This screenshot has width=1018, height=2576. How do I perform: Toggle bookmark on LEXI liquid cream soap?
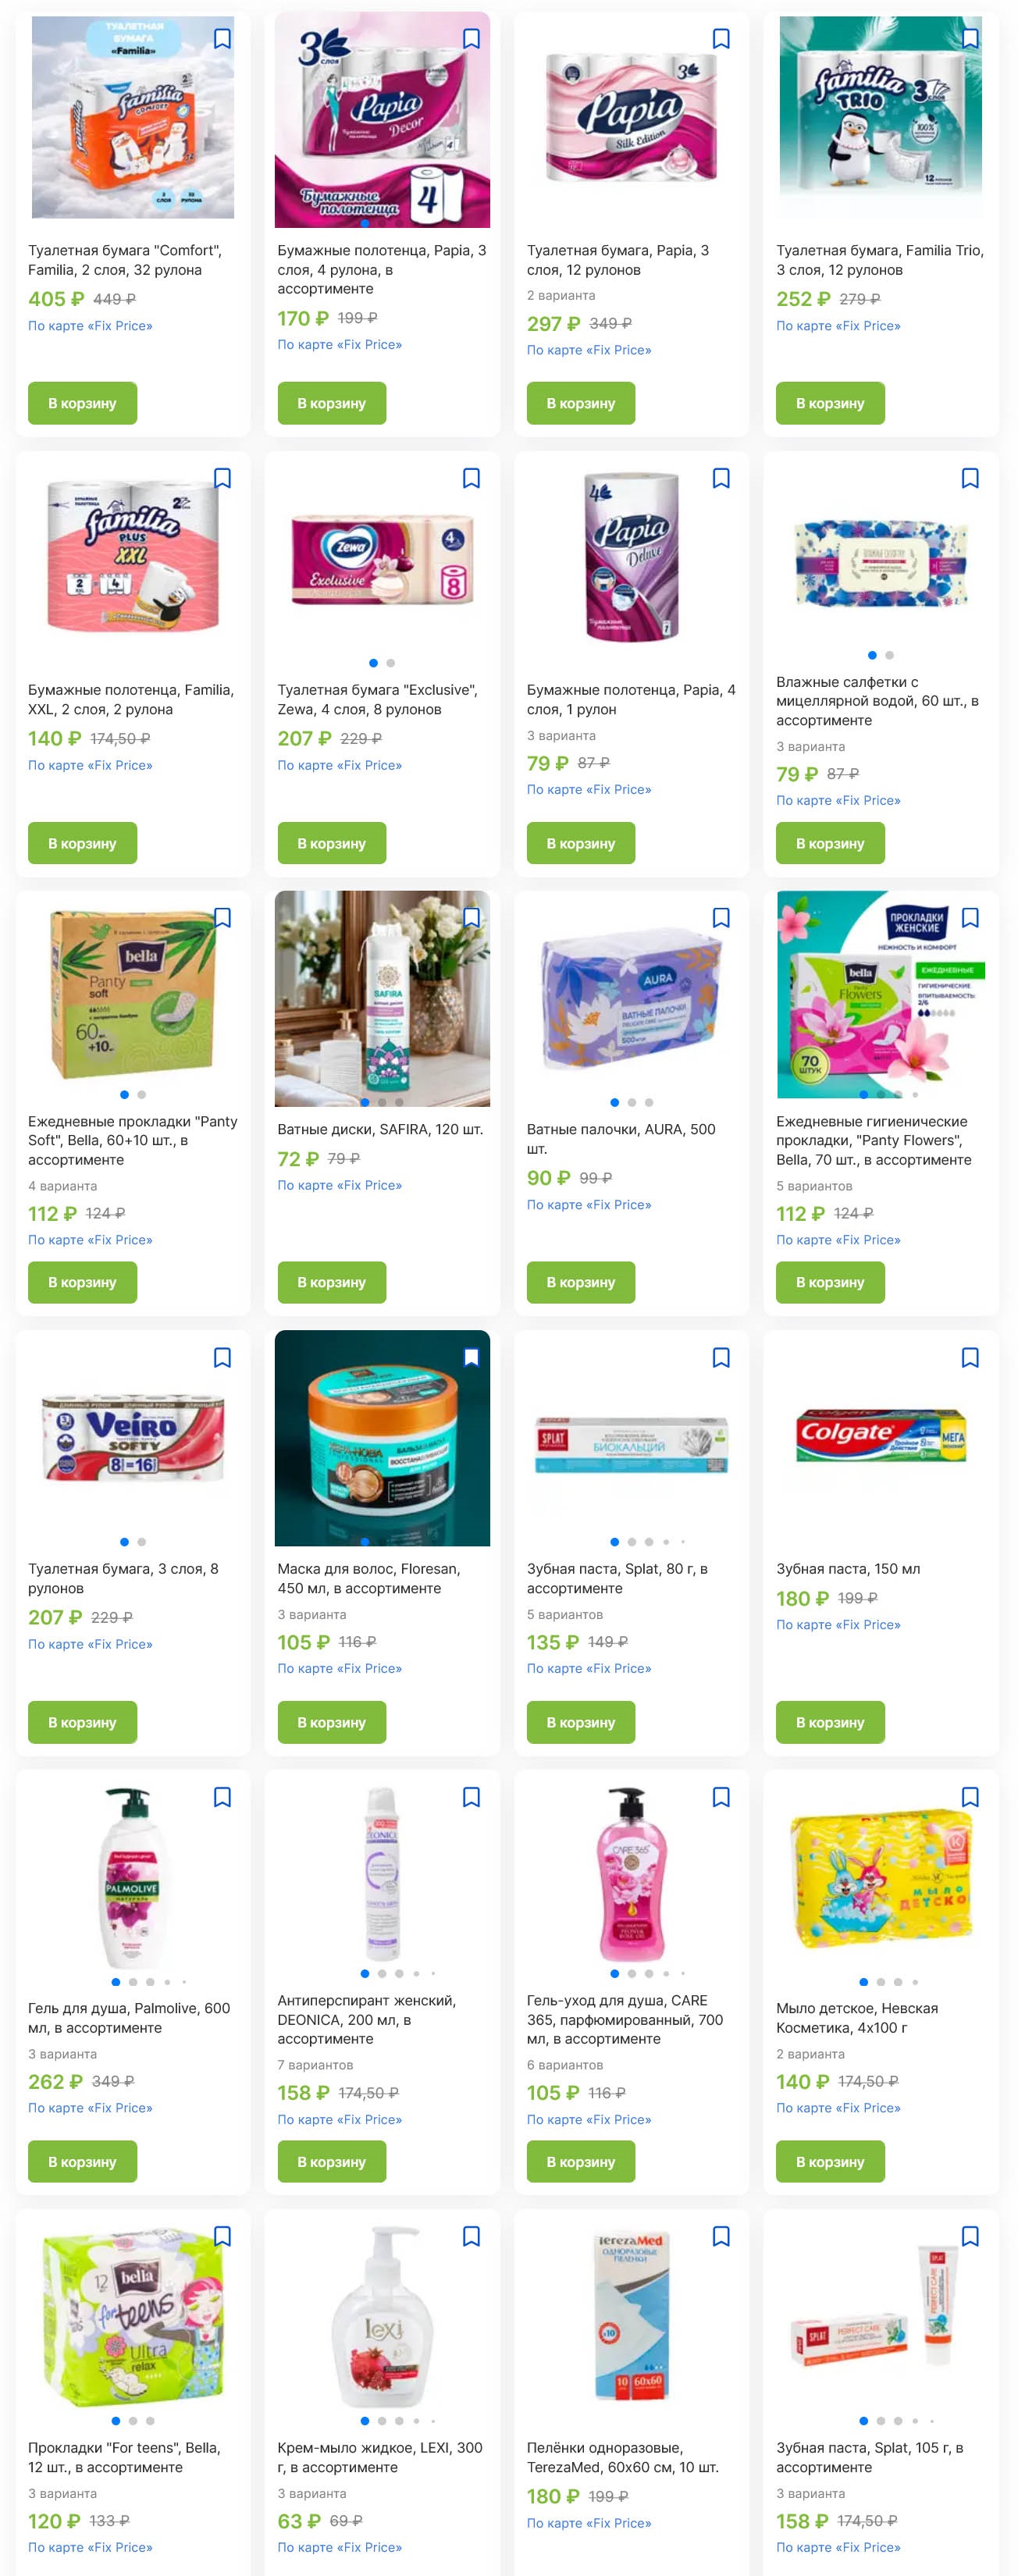(471, 2237)
